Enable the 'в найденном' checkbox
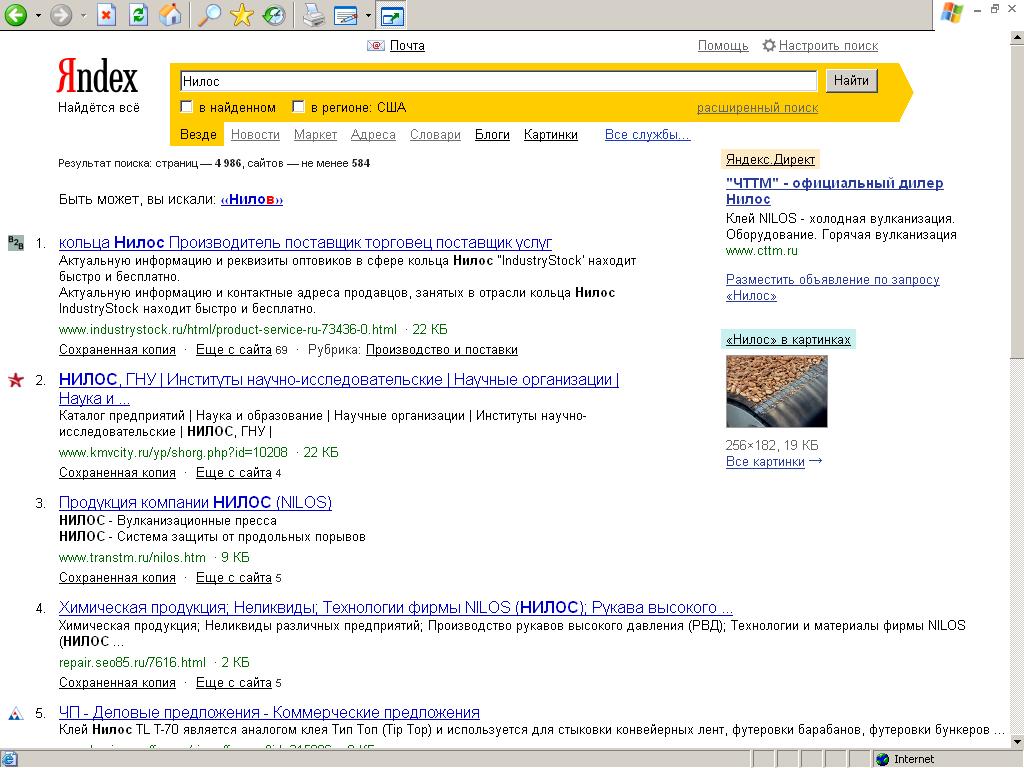1024x768 pixels. [186, 106]
